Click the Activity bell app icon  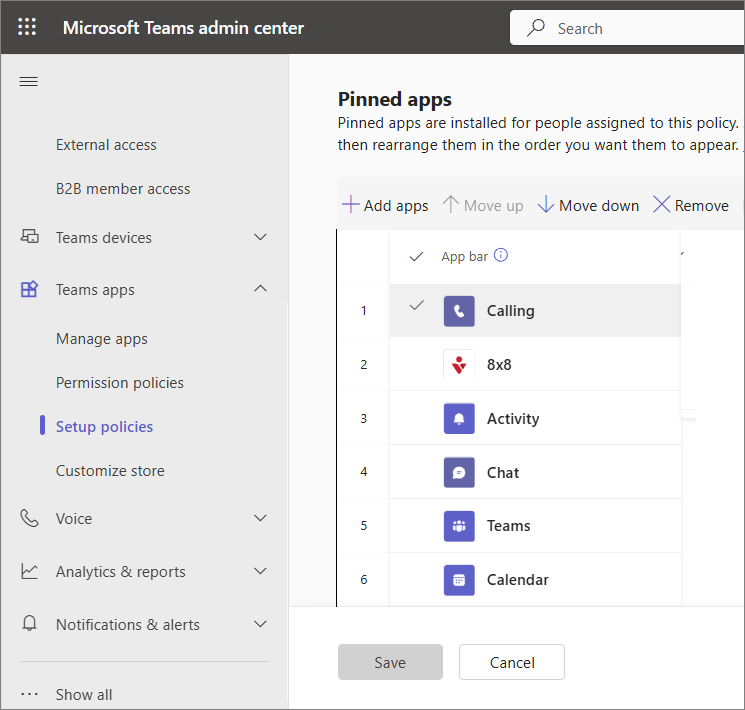(x=459, y=419)
